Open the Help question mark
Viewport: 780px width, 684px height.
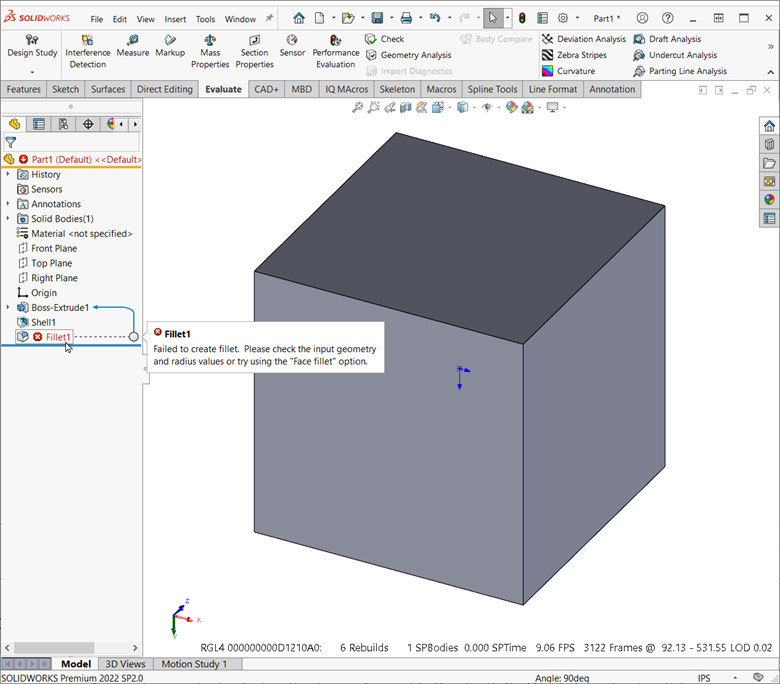tap(668, 18)
